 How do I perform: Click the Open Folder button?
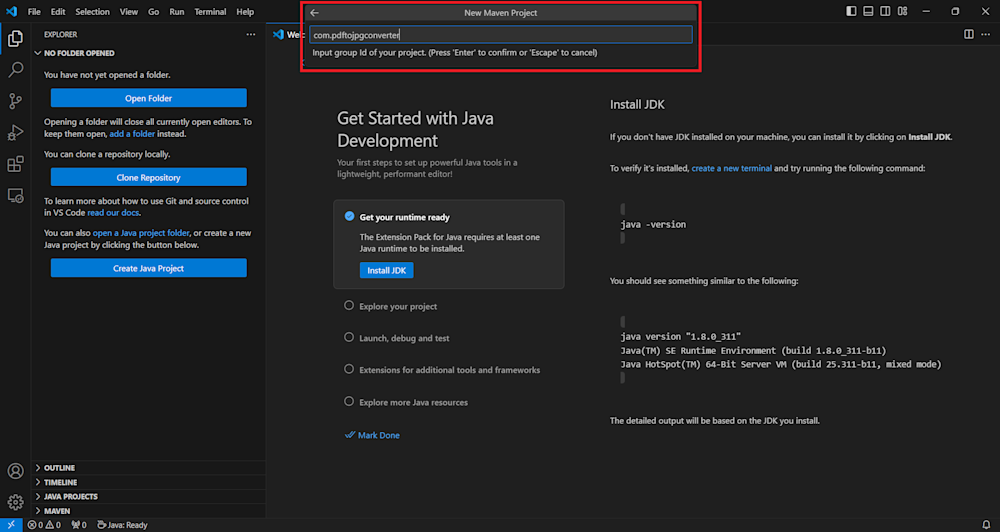click(x=149, y=98)
